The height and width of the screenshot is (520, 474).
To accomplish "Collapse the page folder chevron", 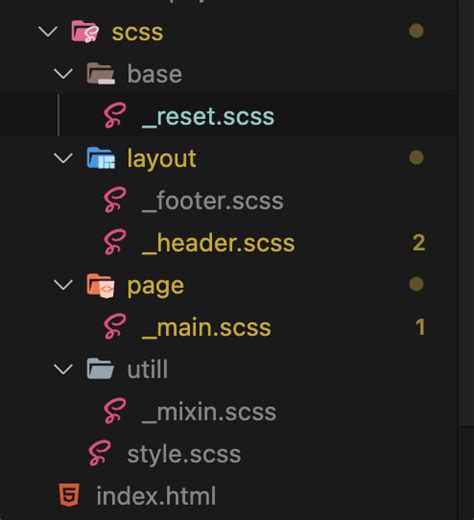I will point(63,285).
